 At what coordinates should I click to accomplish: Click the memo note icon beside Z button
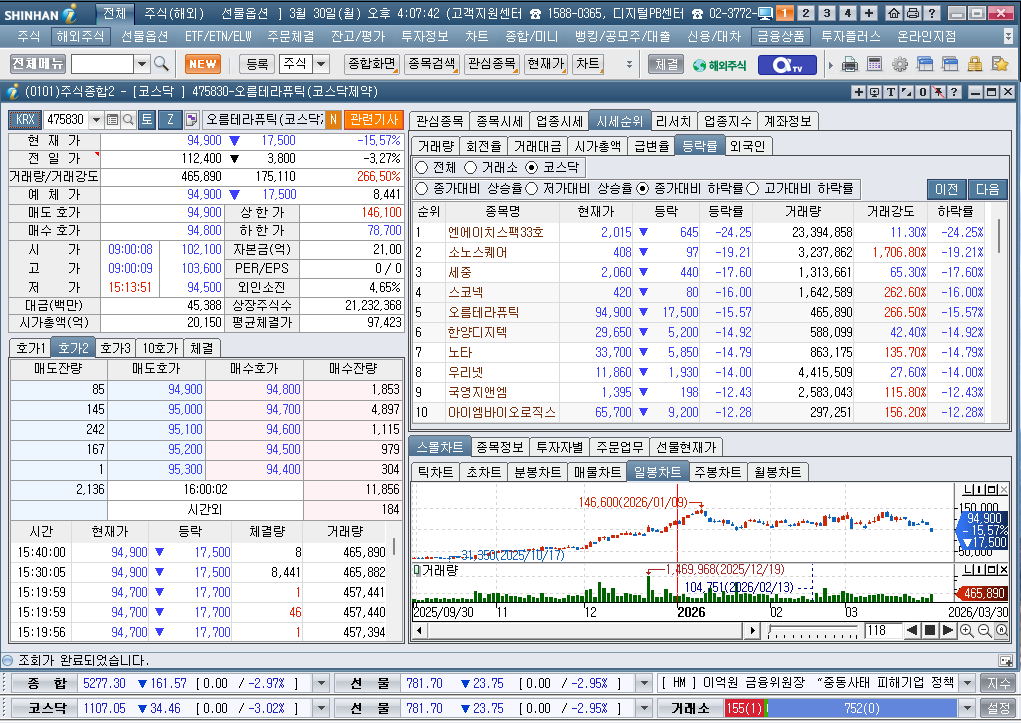tap(191, 119)
